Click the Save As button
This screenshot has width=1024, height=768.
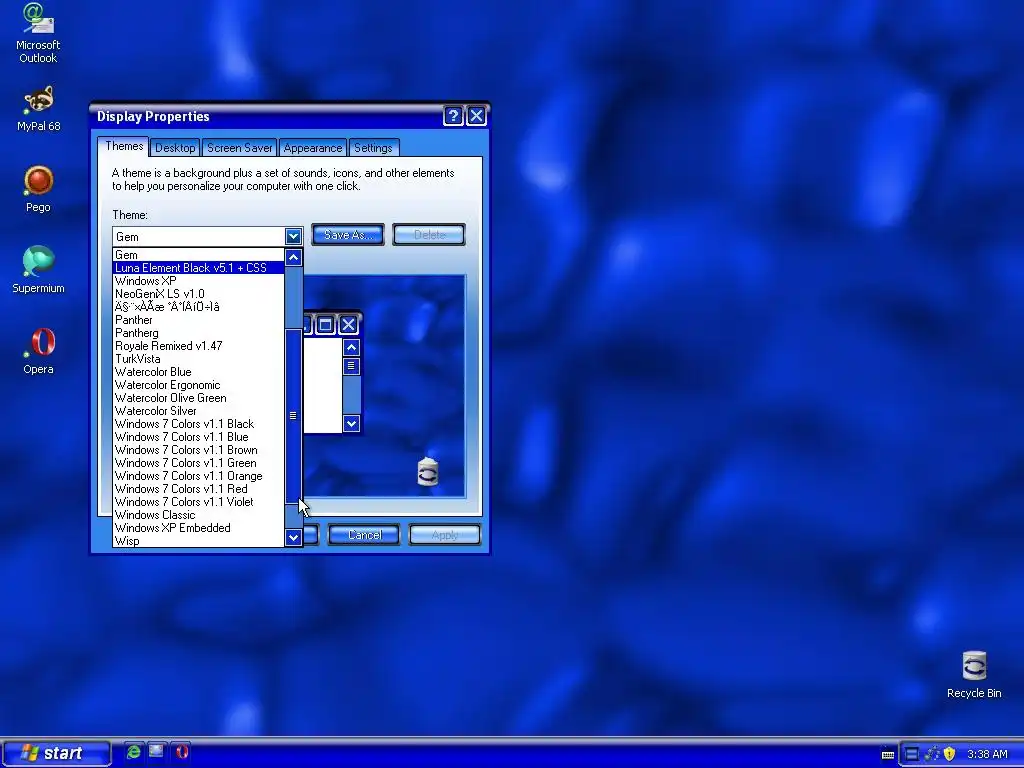(347, 235)
